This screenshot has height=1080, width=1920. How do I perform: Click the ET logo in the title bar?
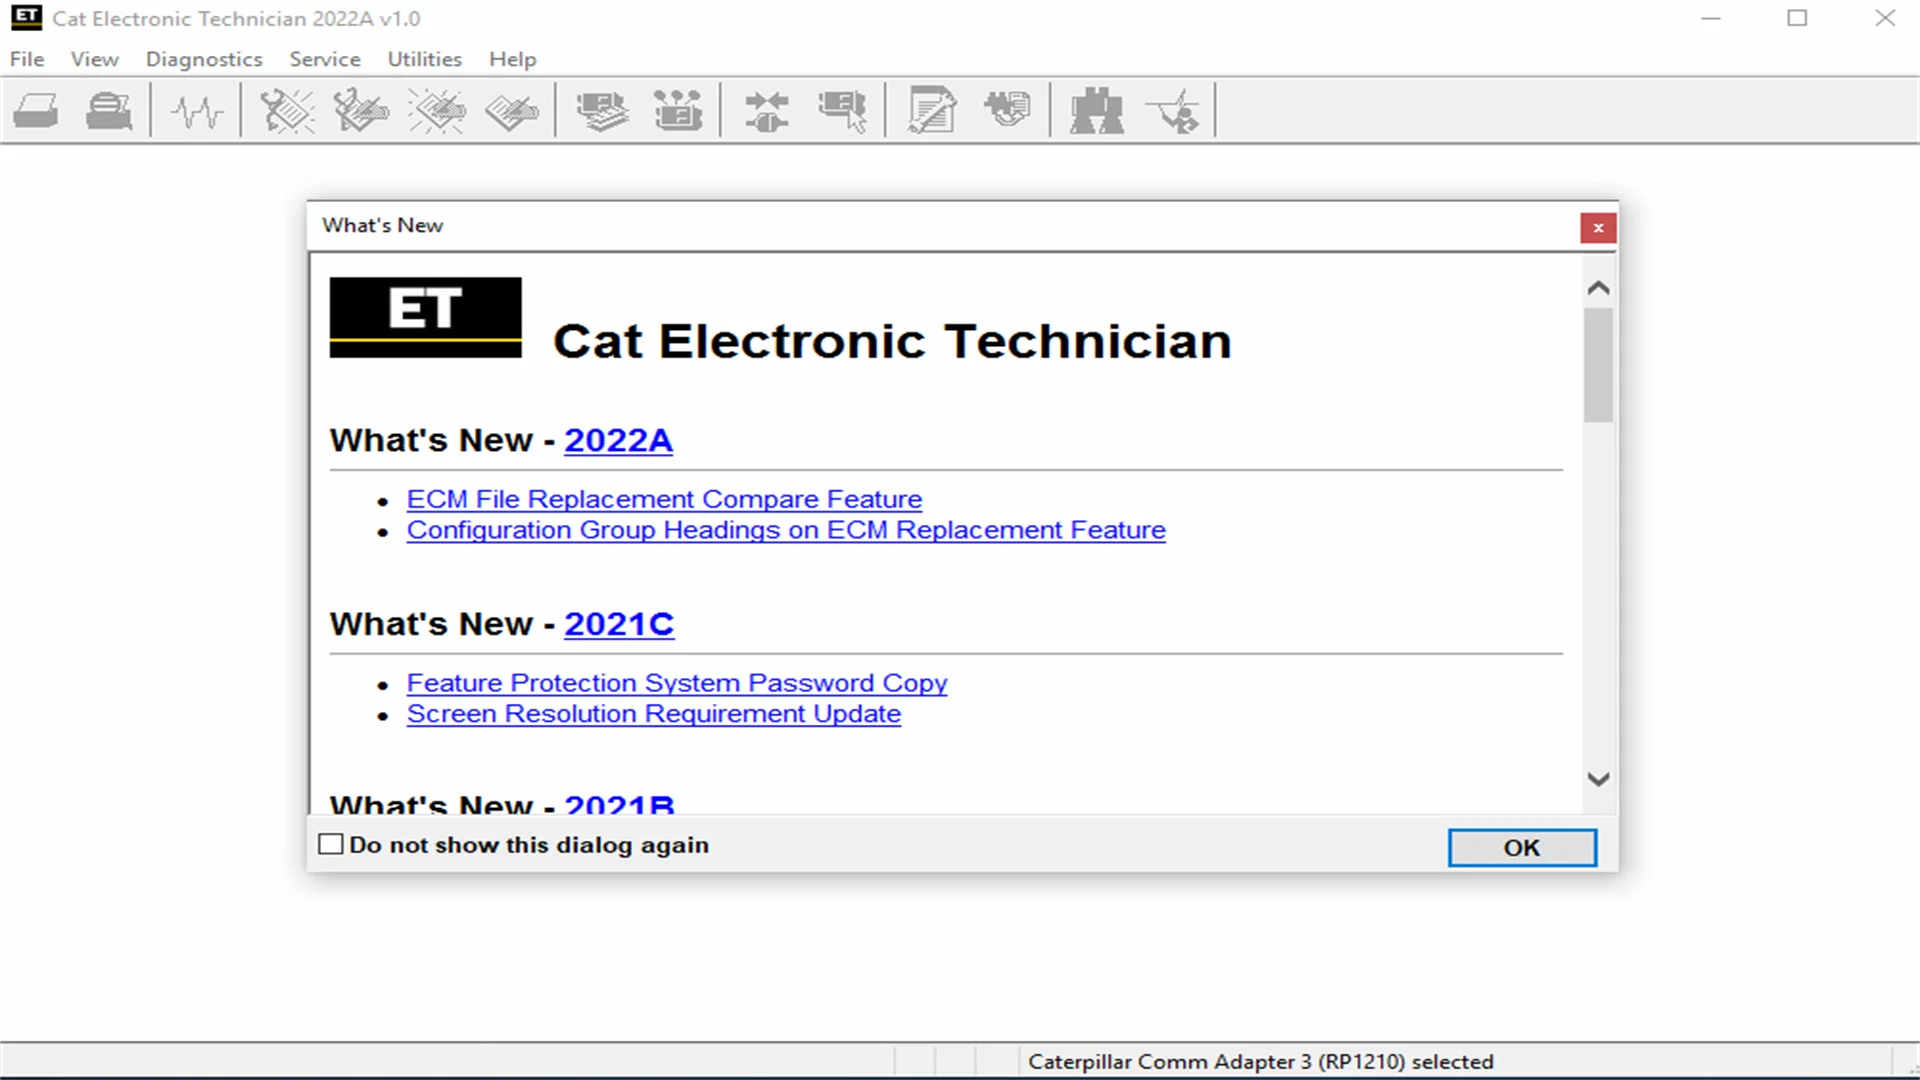point(27,17)
